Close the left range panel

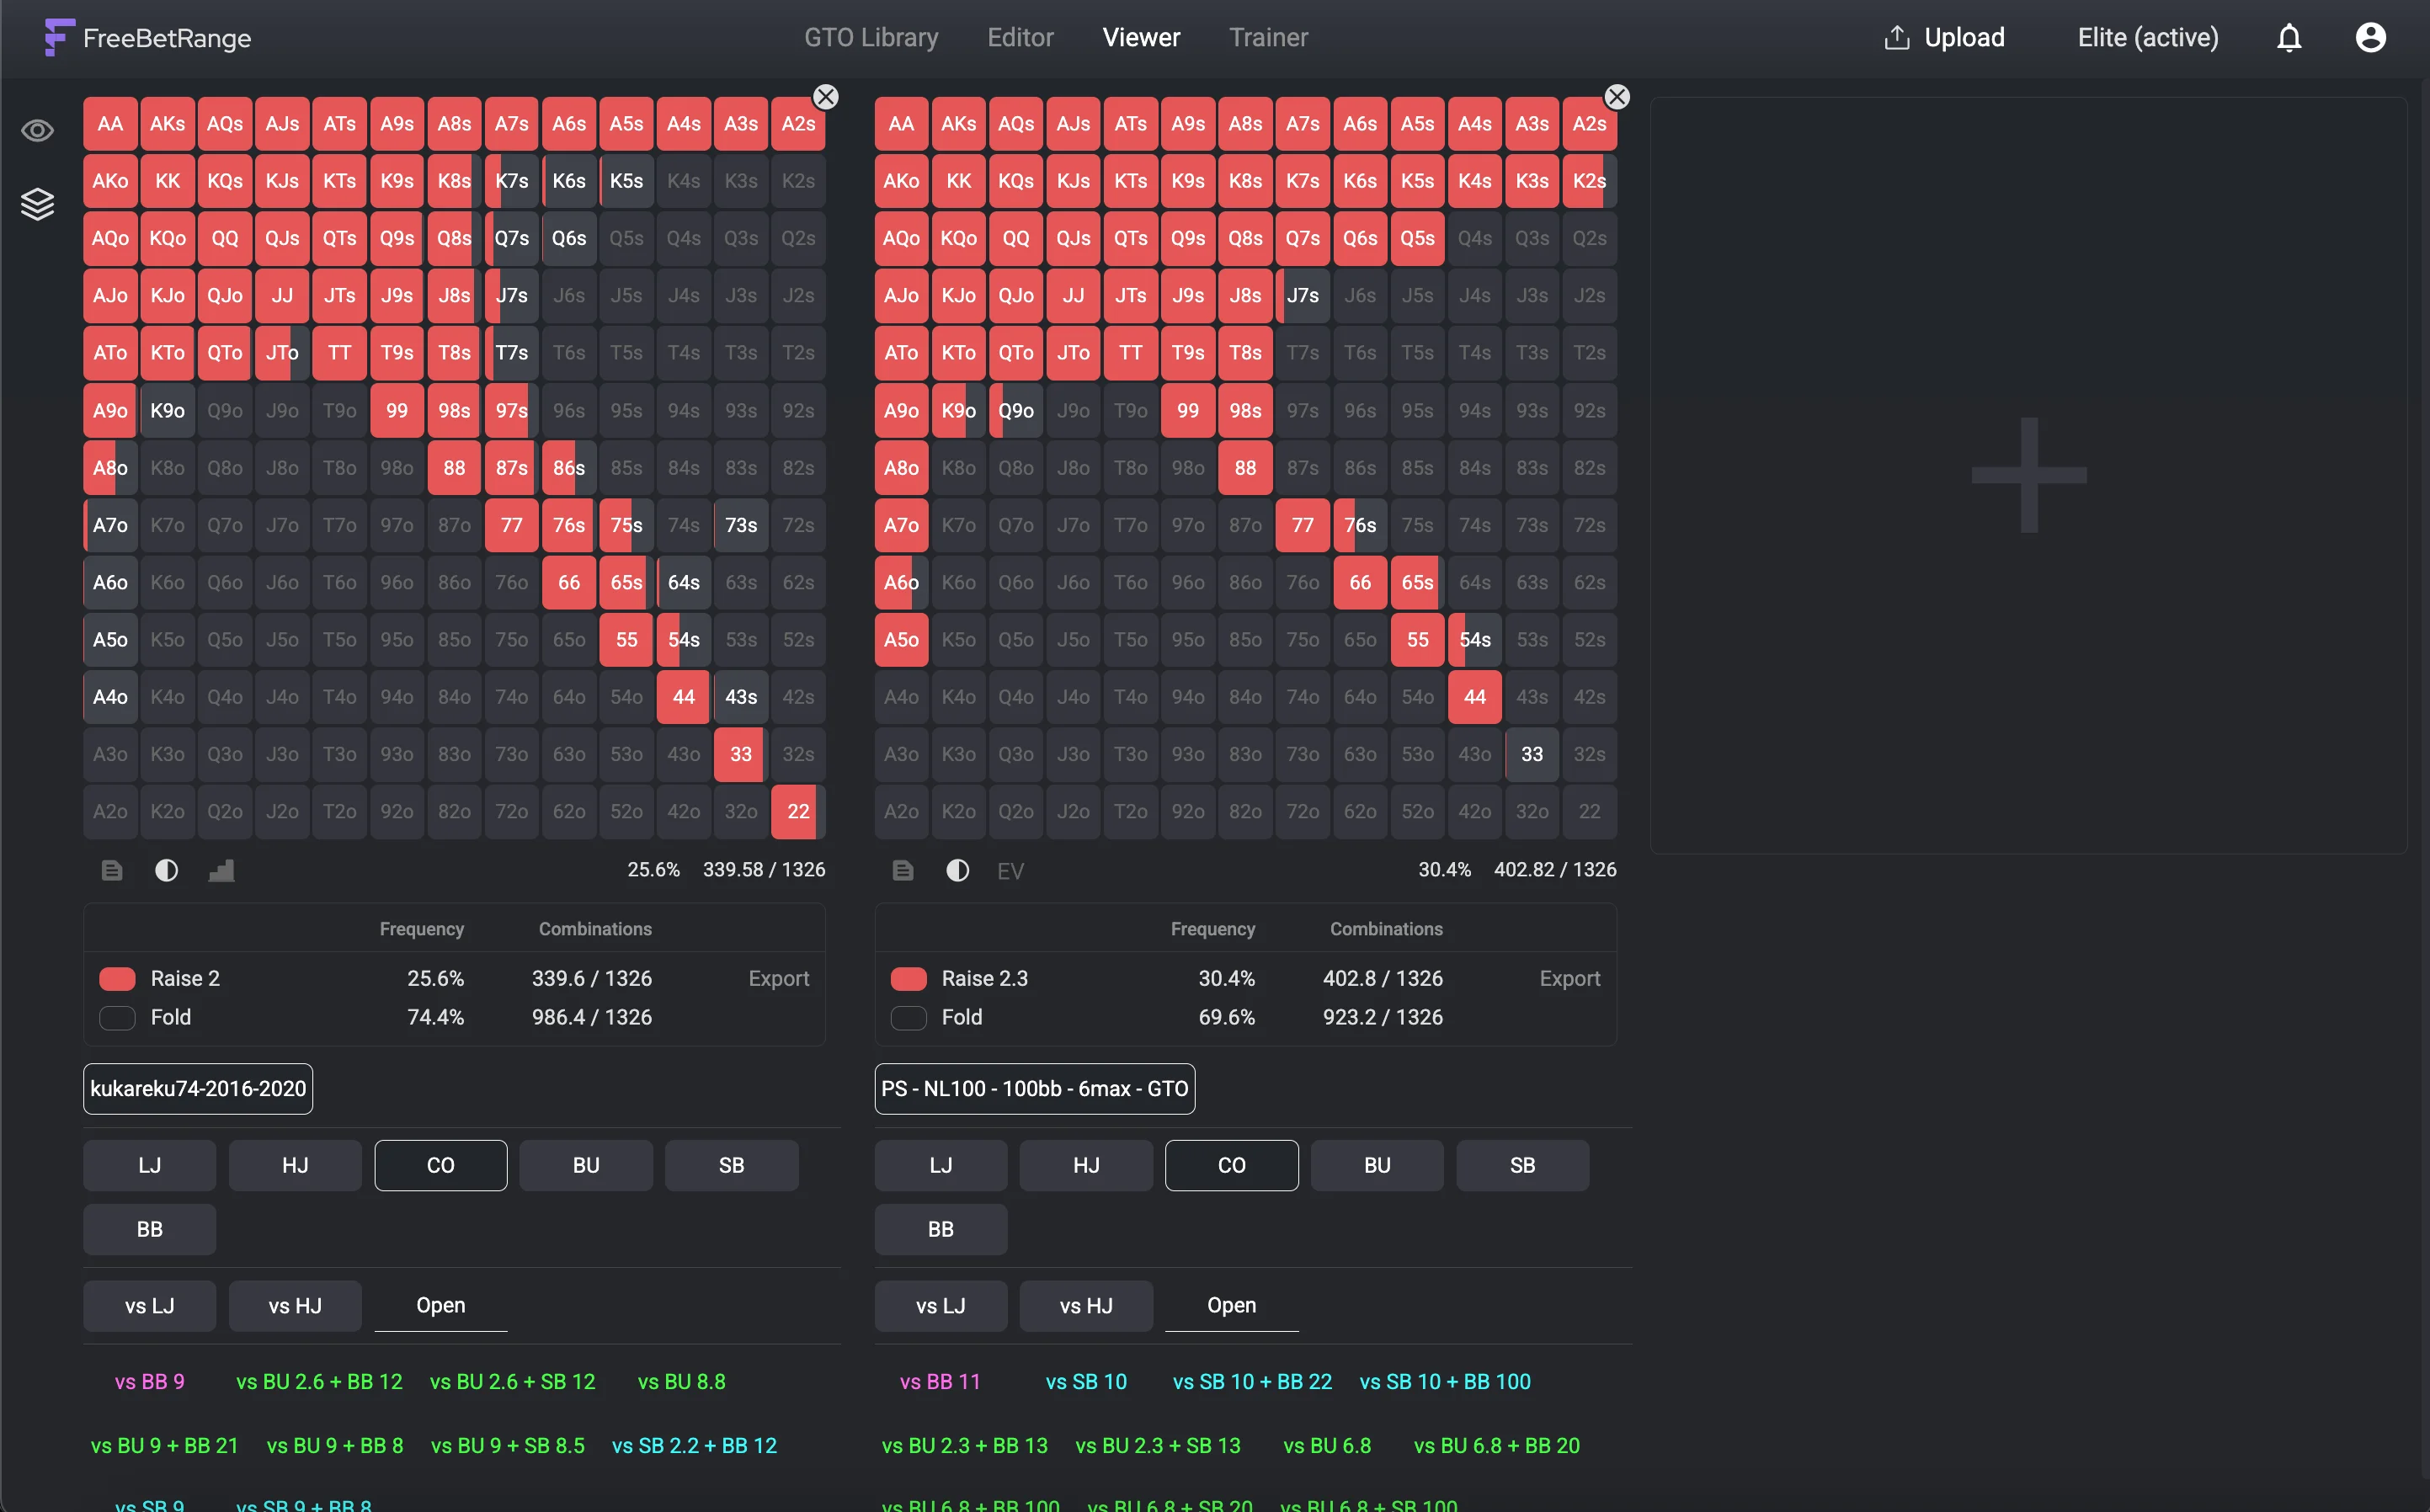825,97
